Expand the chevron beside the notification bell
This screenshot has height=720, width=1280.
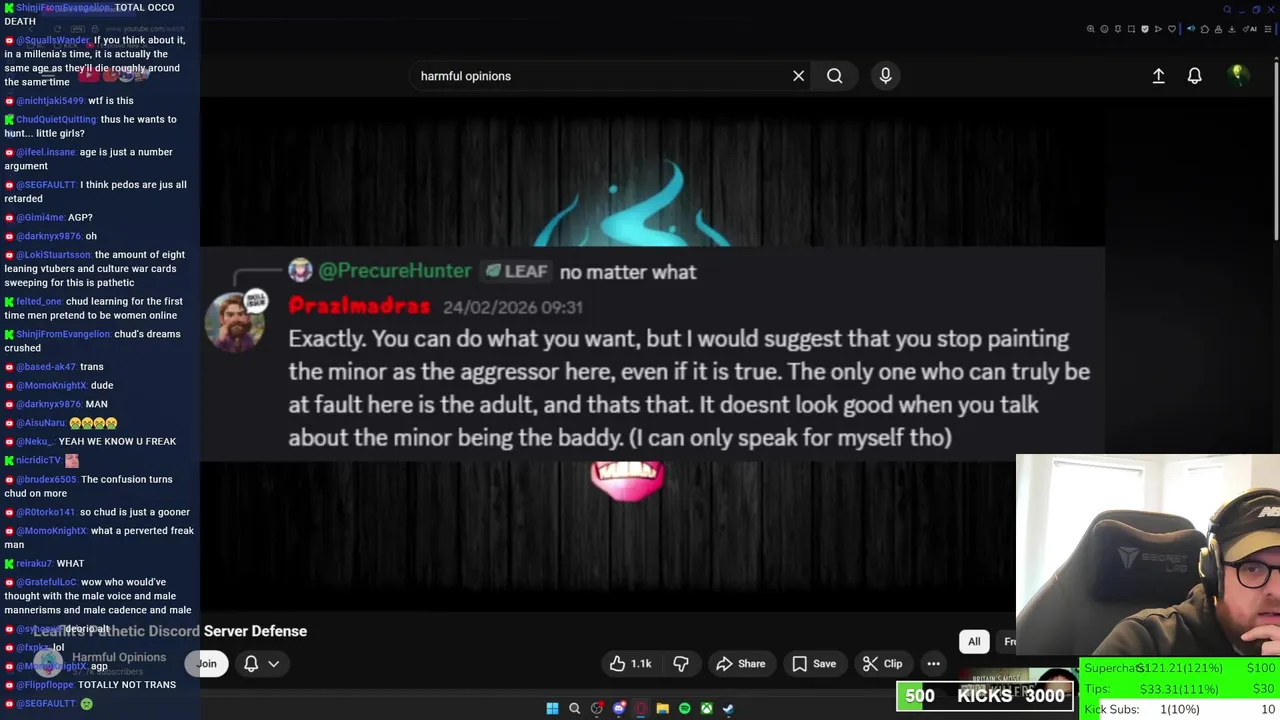273,664
